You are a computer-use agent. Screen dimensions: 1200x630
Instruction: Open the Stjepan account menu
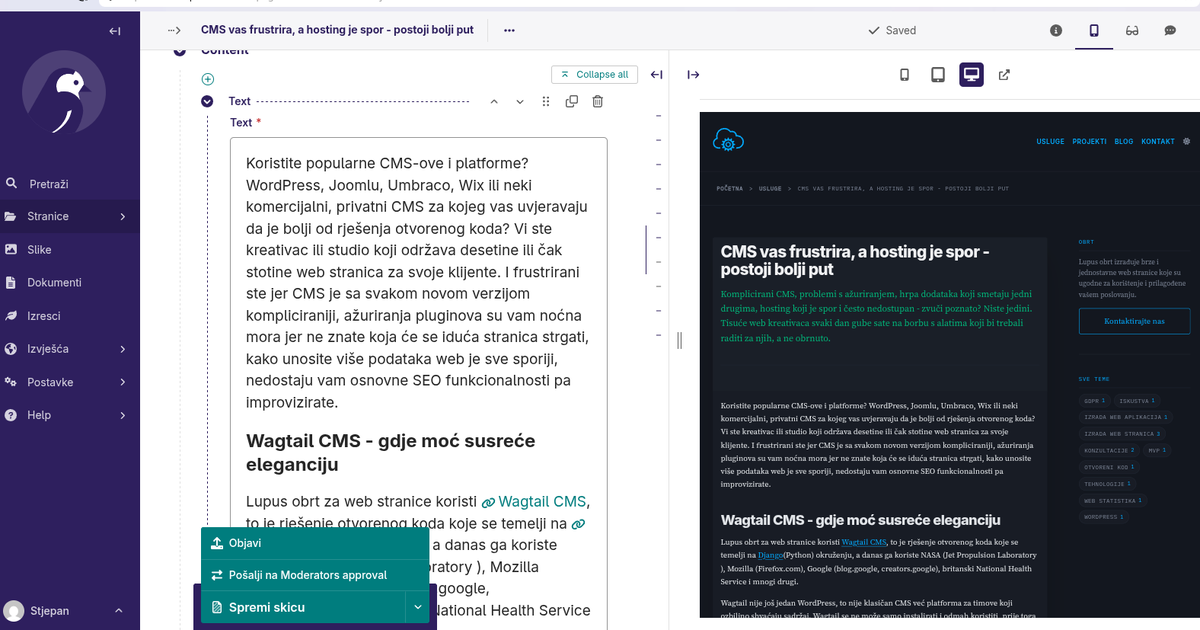pyautogui.click(x=70, y=610)
